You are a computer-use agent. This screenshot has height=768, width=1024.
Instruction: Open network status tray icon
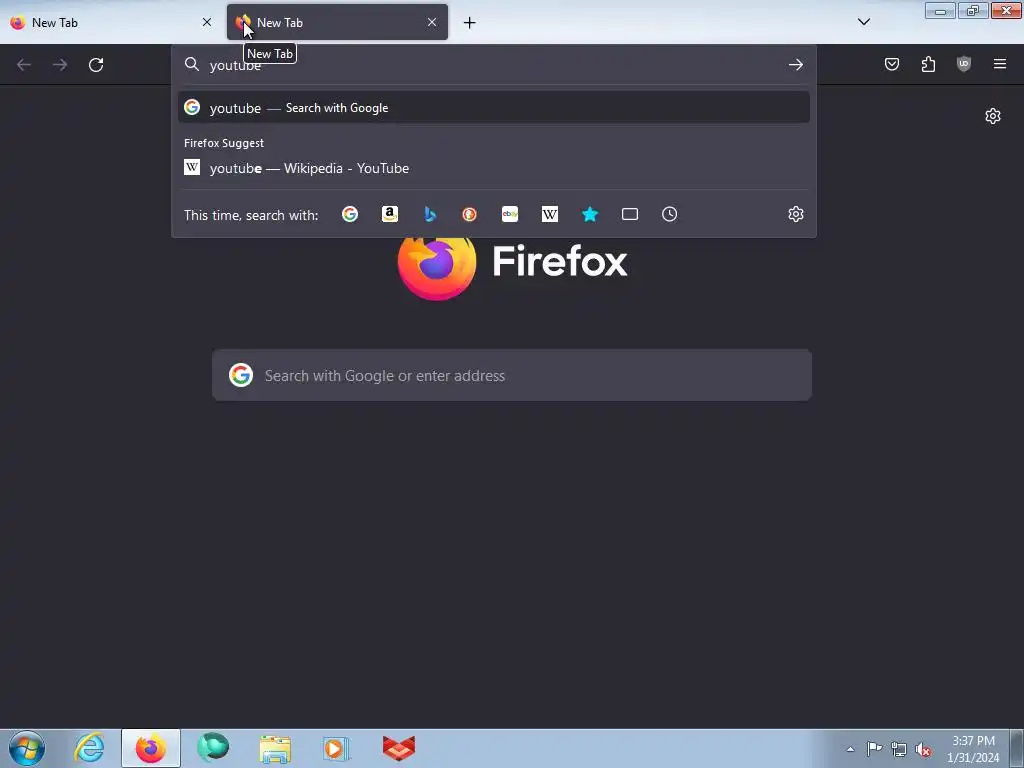[x=899, y=749]
